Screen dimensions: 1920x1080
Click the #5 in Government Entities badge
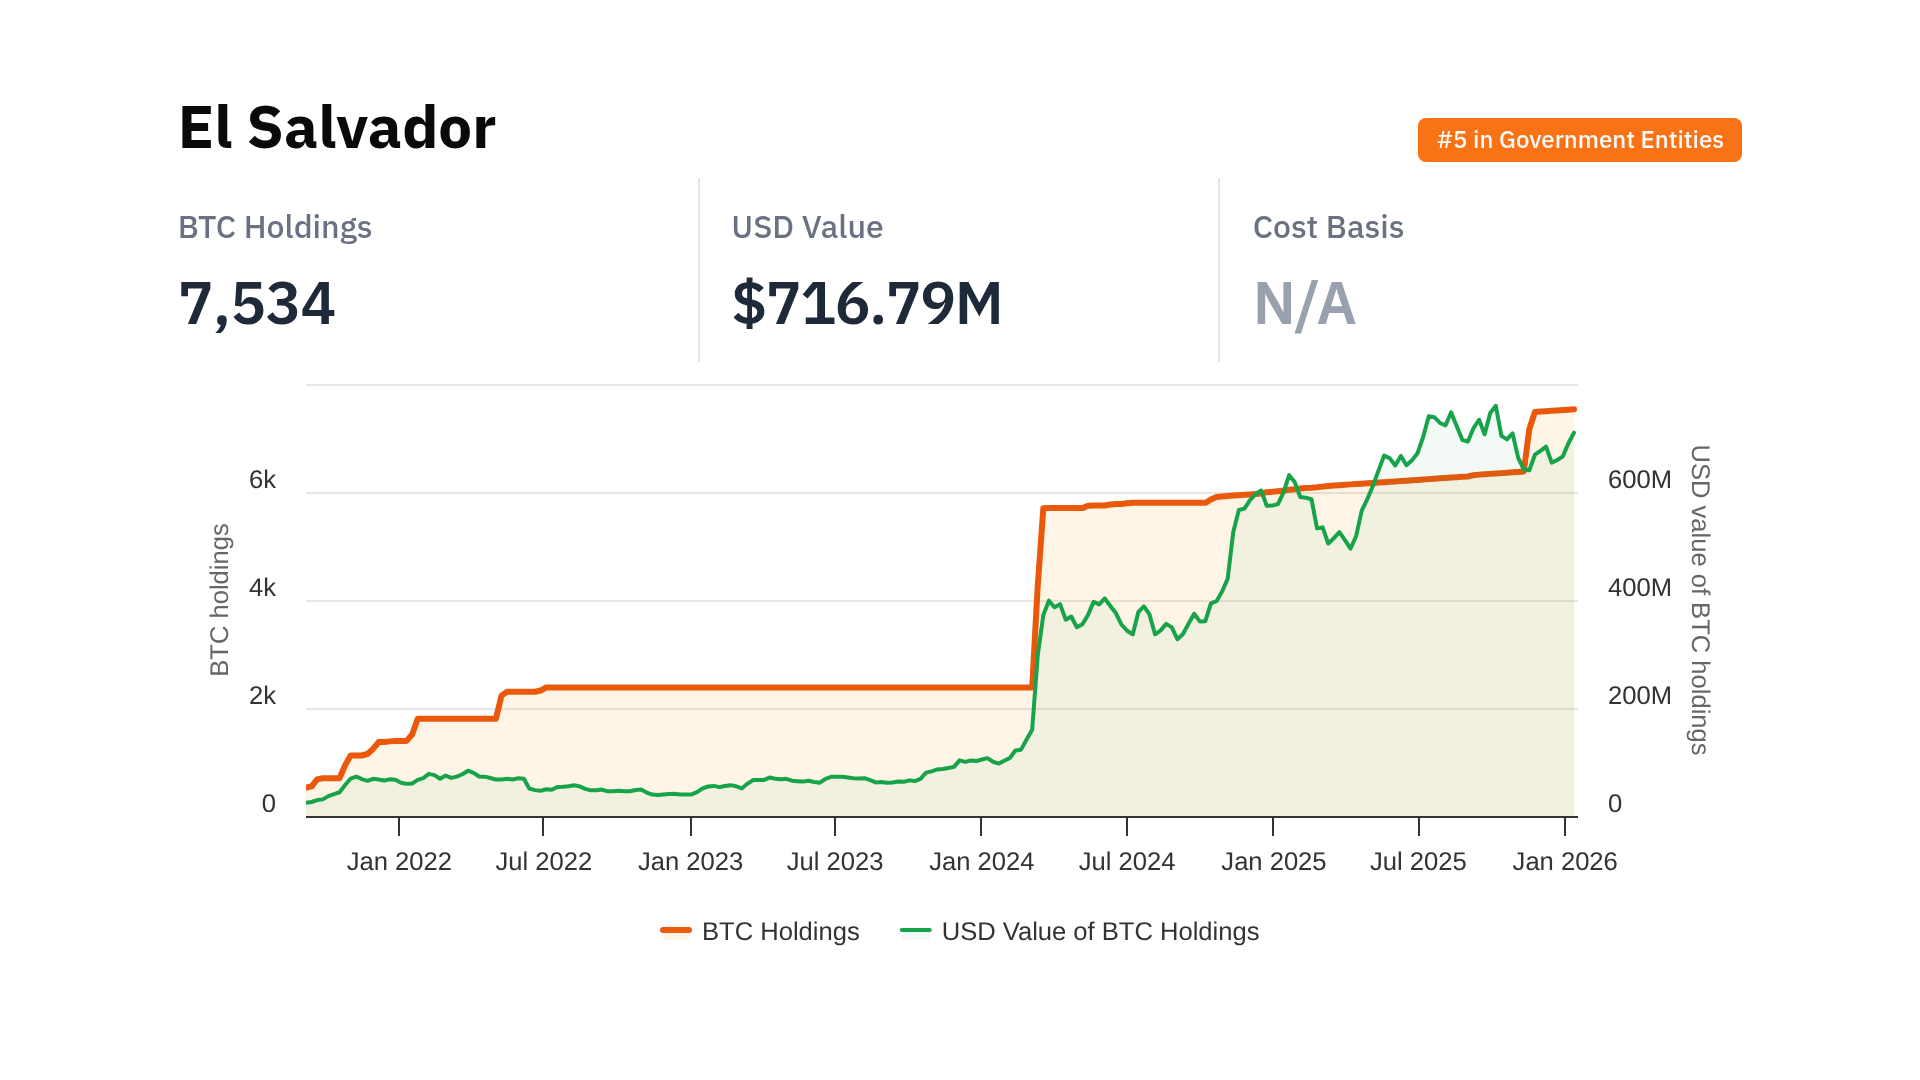(1579, 140)
